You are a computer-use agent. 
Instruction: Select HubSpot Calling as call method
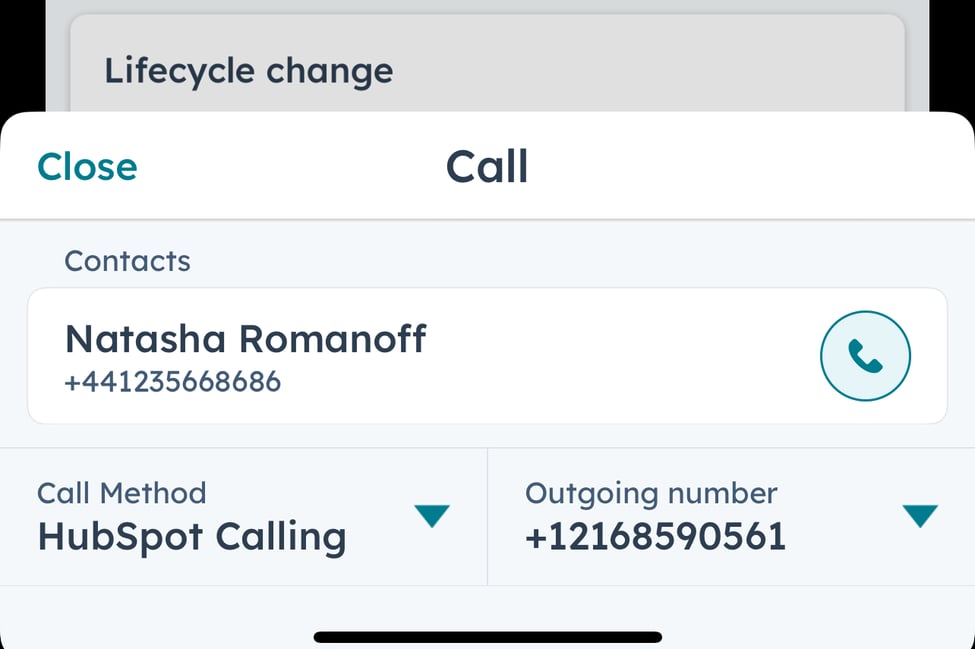[x=190, y=537]
